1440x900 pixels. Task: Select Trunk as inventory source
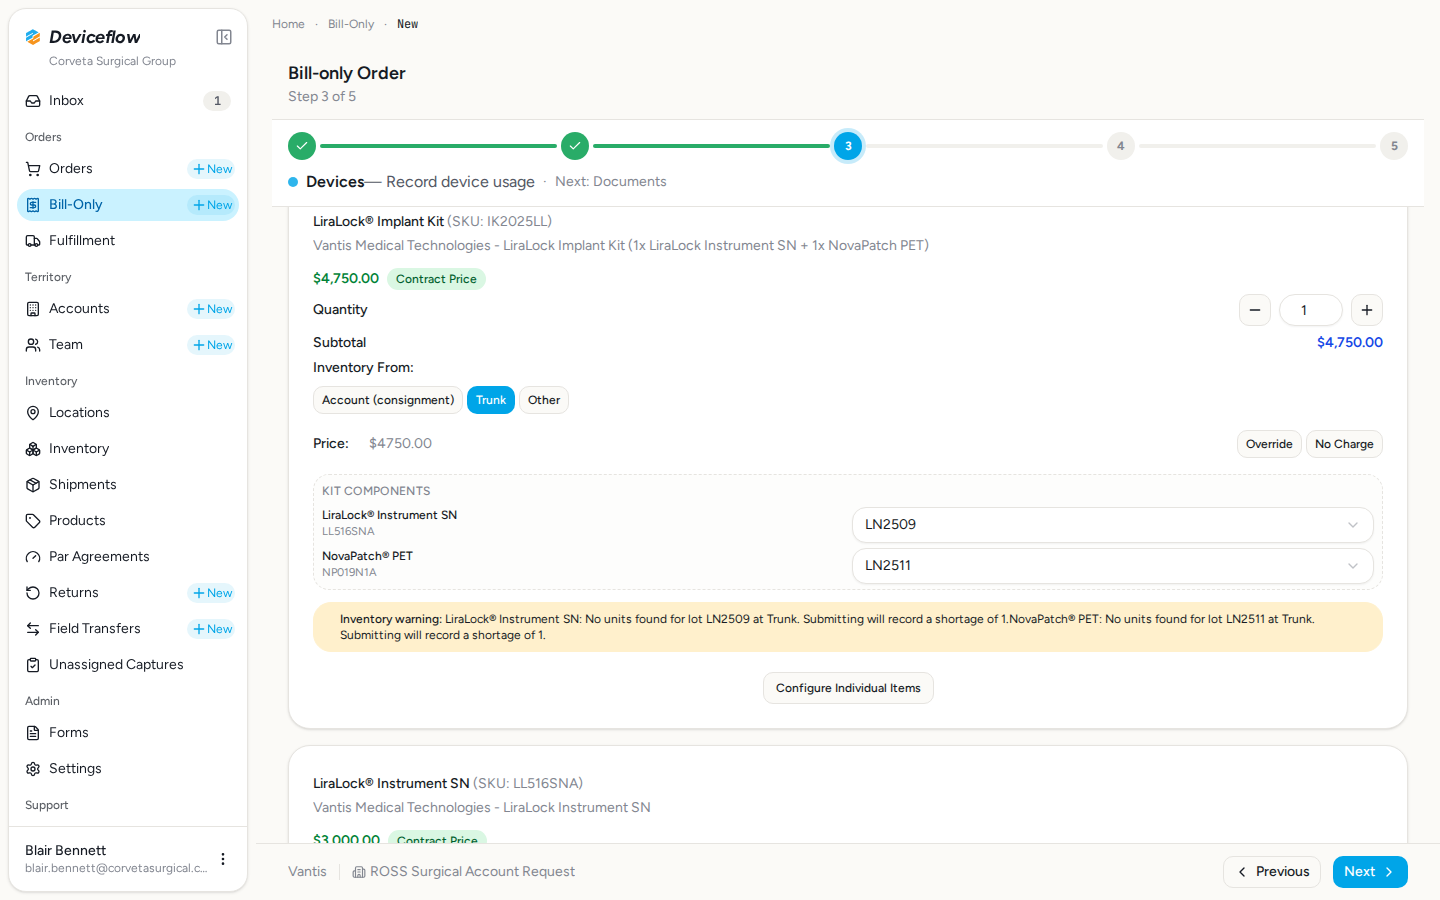[491, 400]
